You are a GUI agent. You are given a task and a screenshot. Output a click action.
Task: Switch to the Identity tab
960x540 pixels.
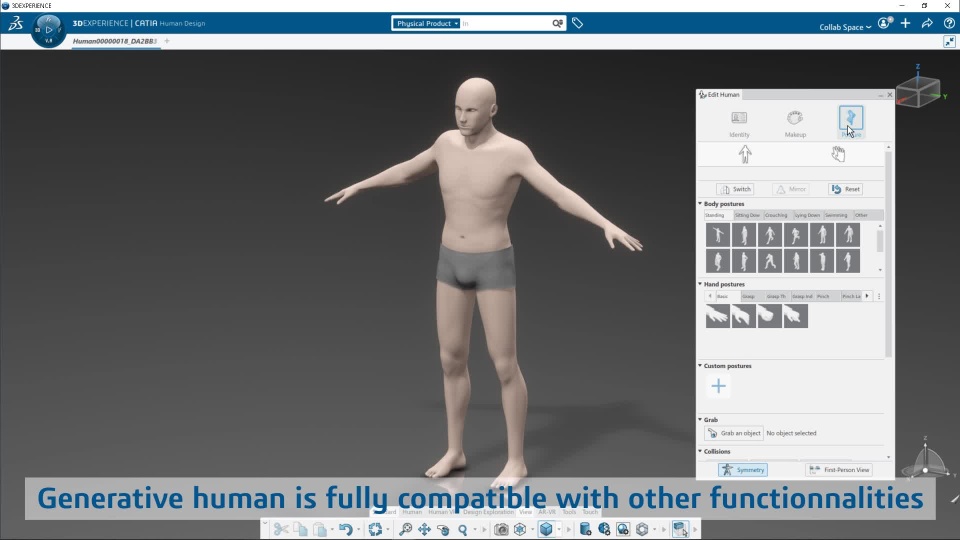point(739,123)
